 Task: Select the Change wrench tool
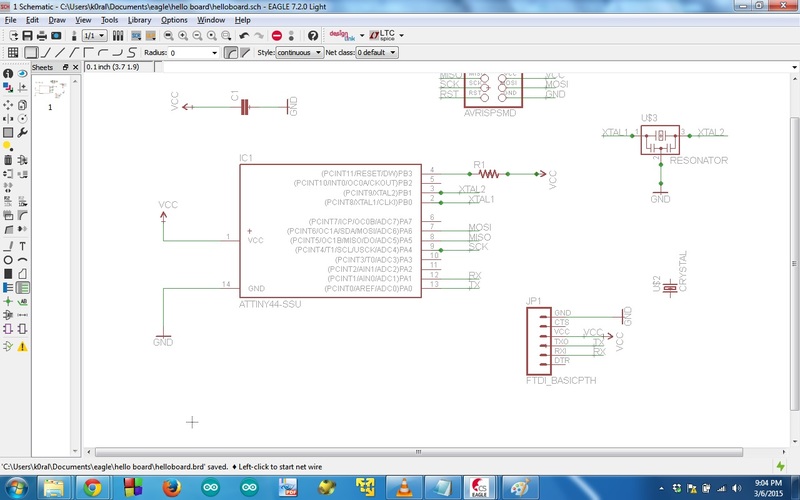point(22,133)
